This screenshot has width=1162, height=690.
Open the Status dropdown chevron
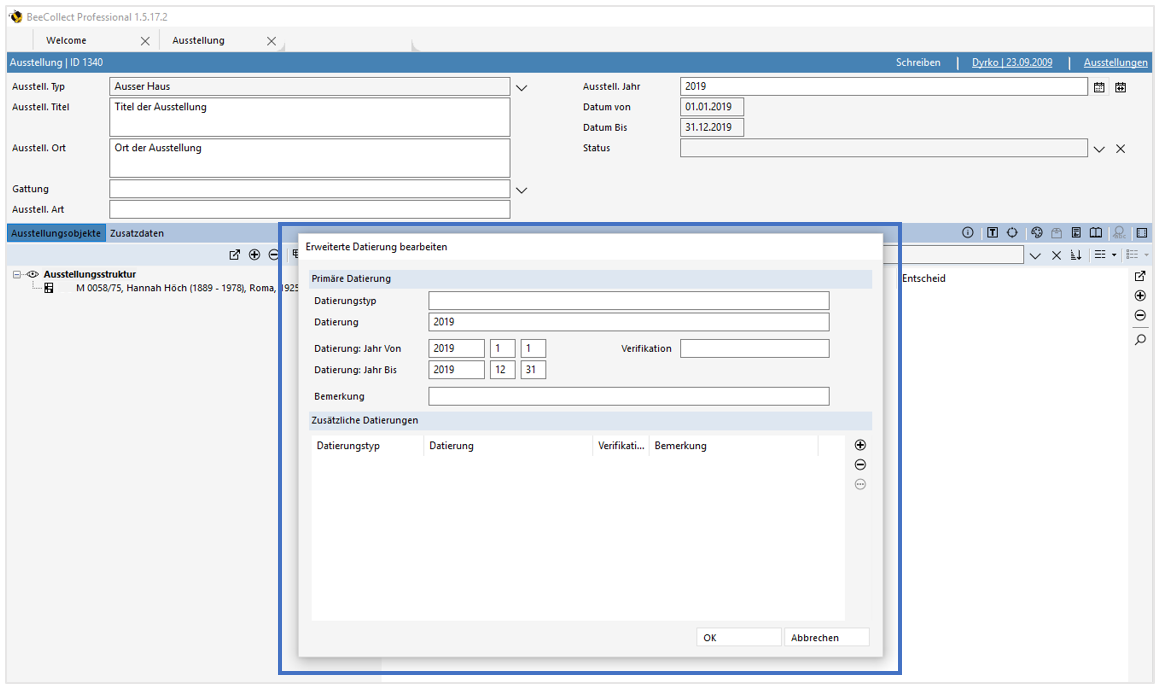(1099, 149)
